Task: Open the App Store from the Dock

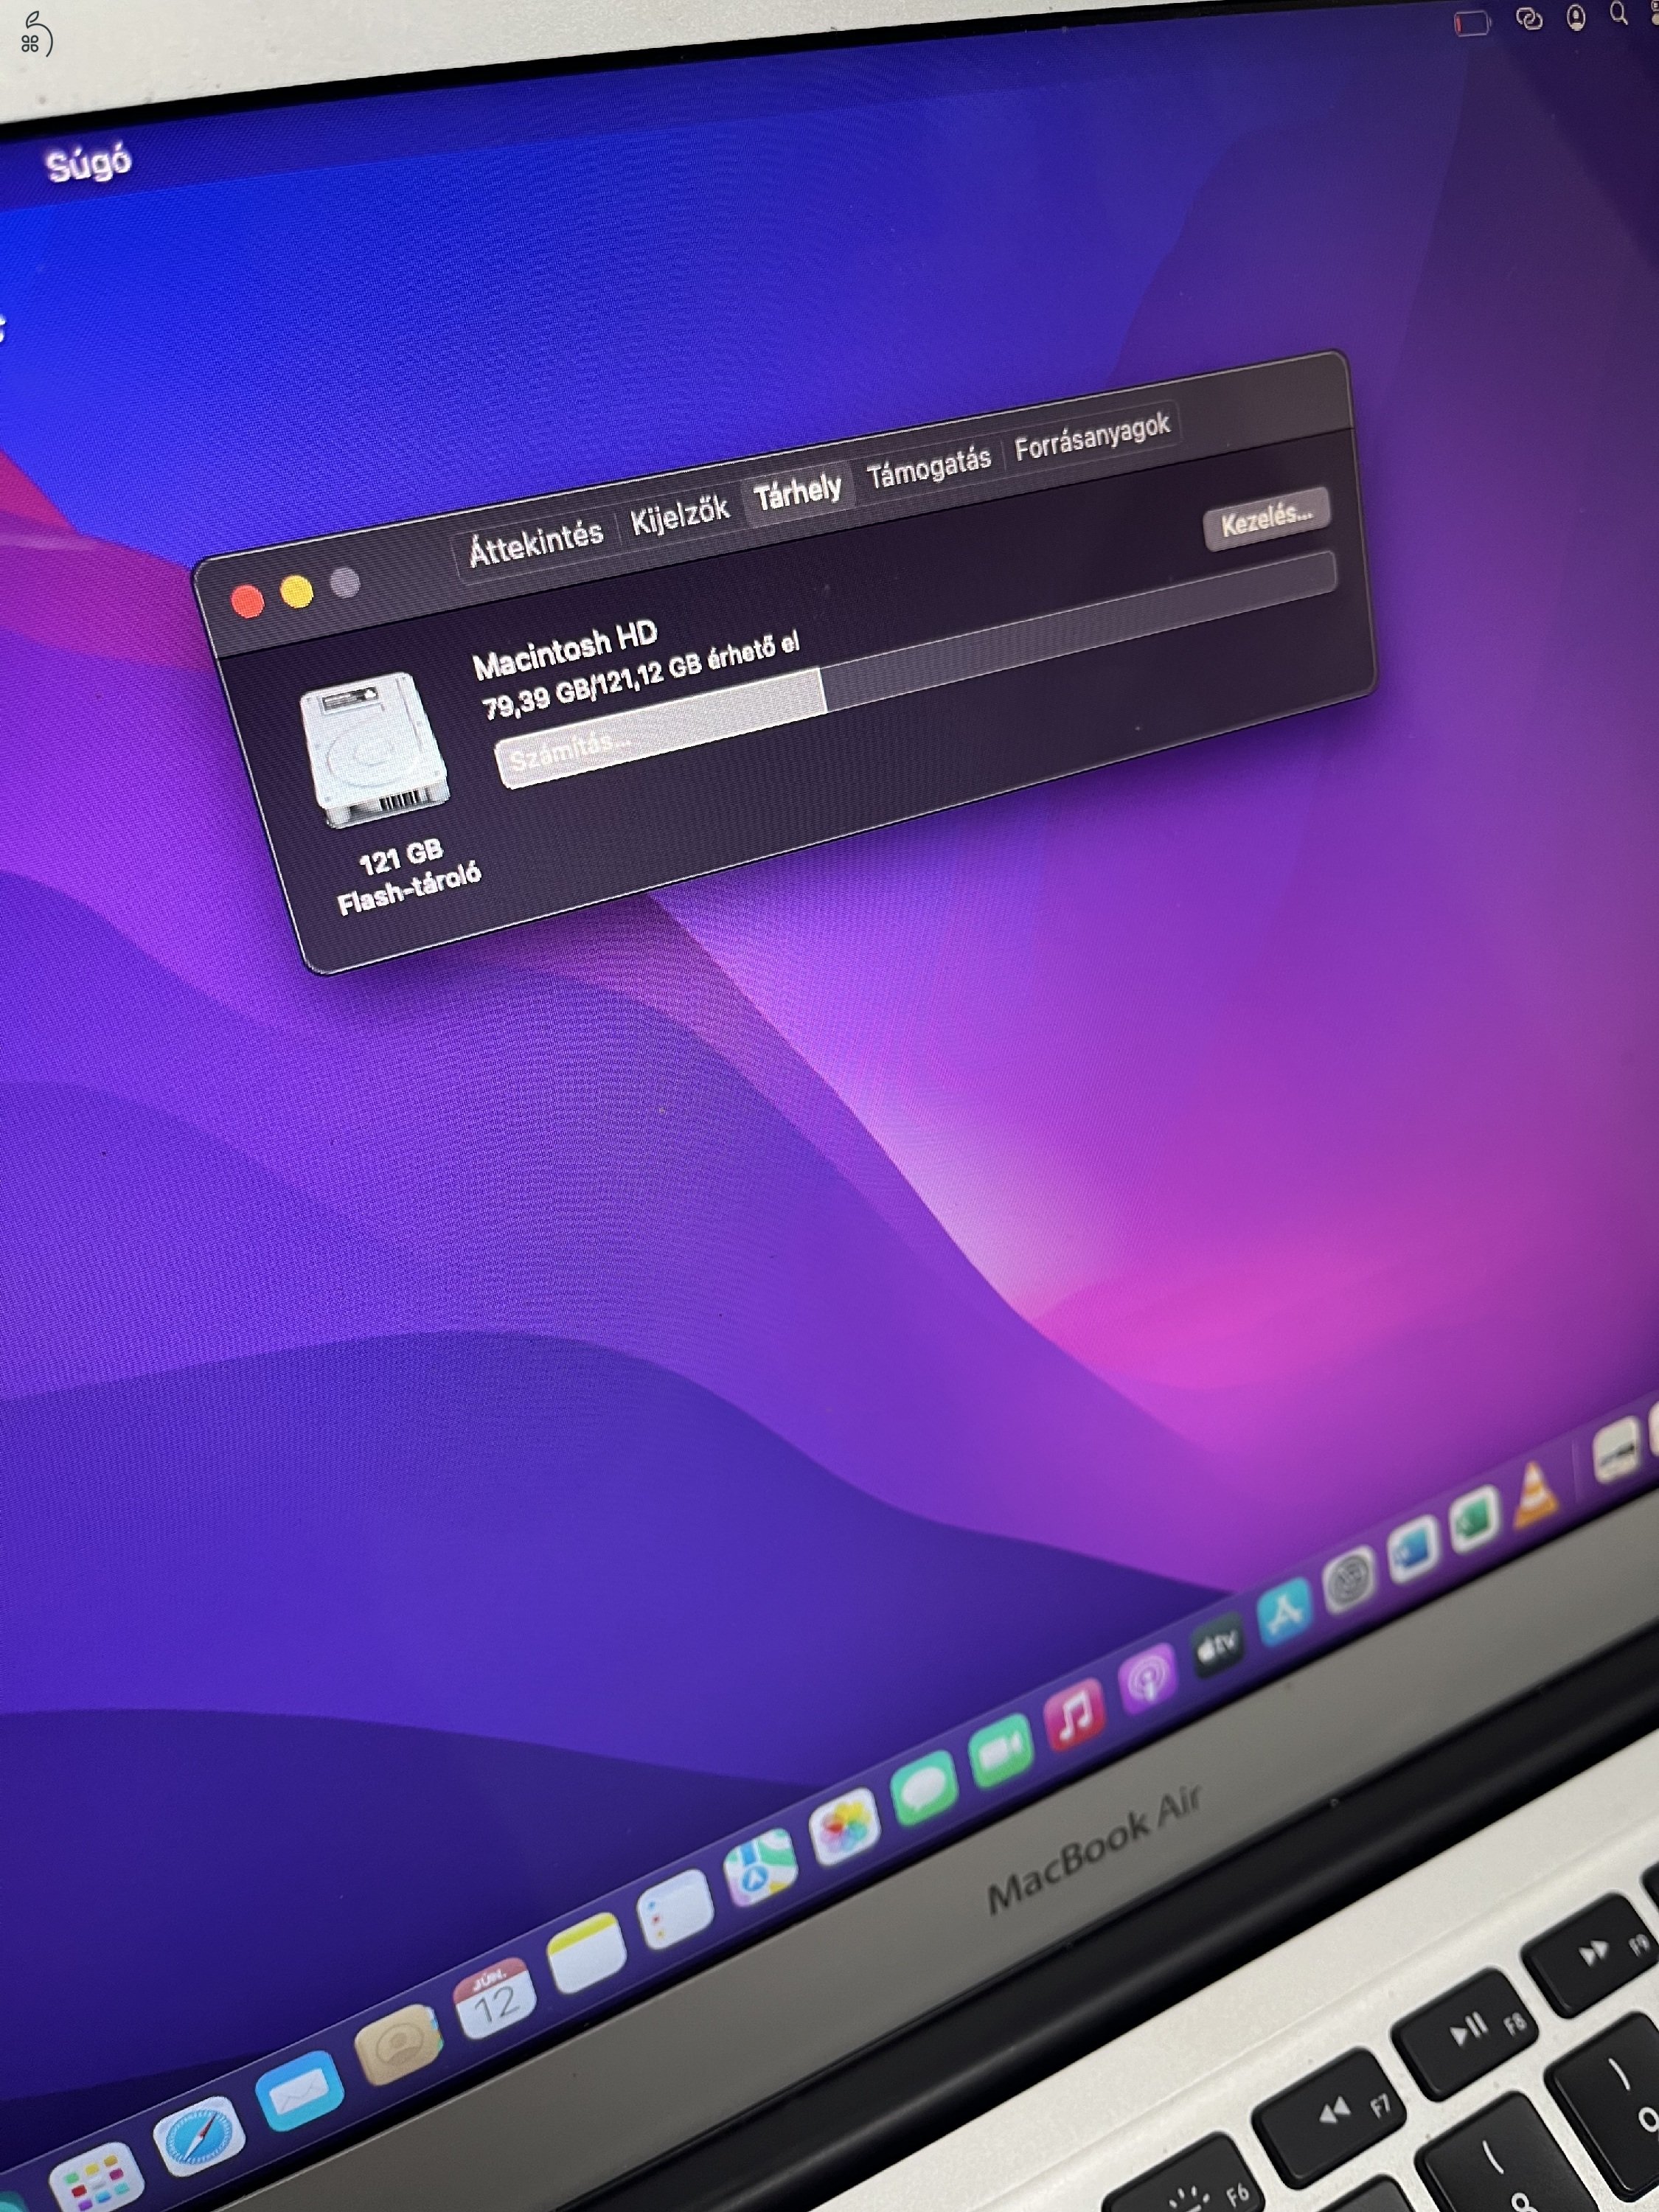Action: tap(1284, 1610)
